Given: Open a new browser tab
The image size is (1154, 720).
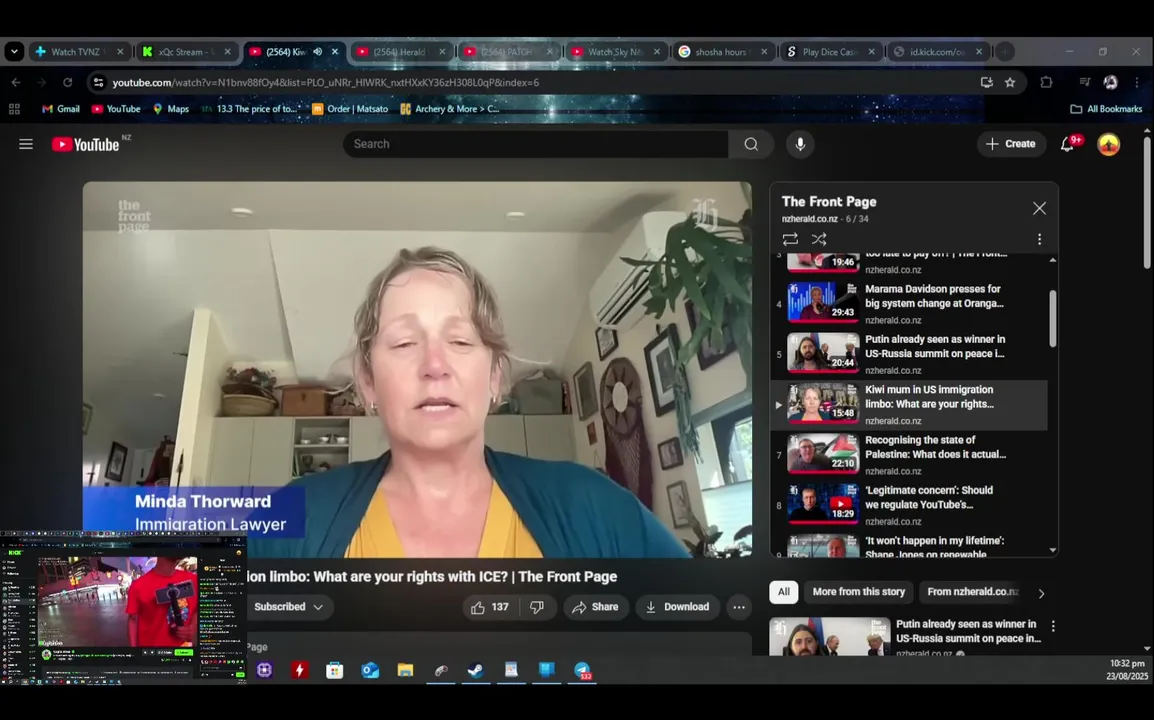Looking at the screenshot, I should point(1005,52).
